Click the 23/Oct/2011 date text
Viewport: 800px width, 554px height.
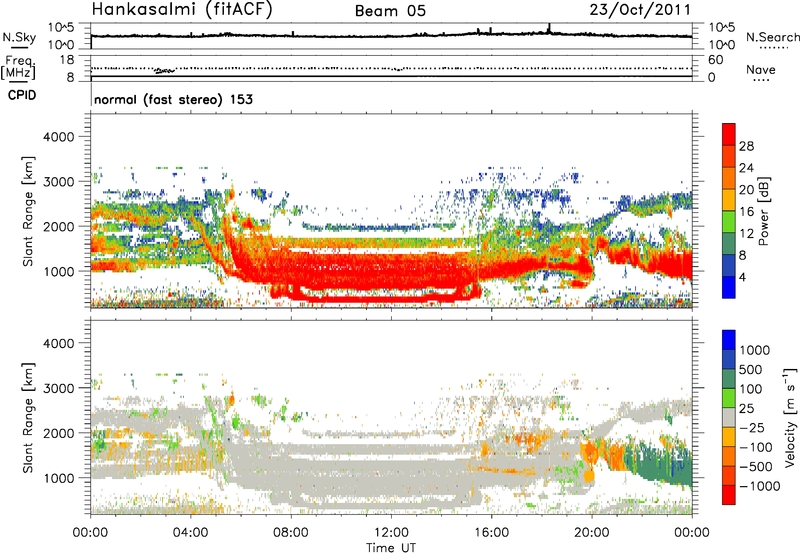point(643,11)
